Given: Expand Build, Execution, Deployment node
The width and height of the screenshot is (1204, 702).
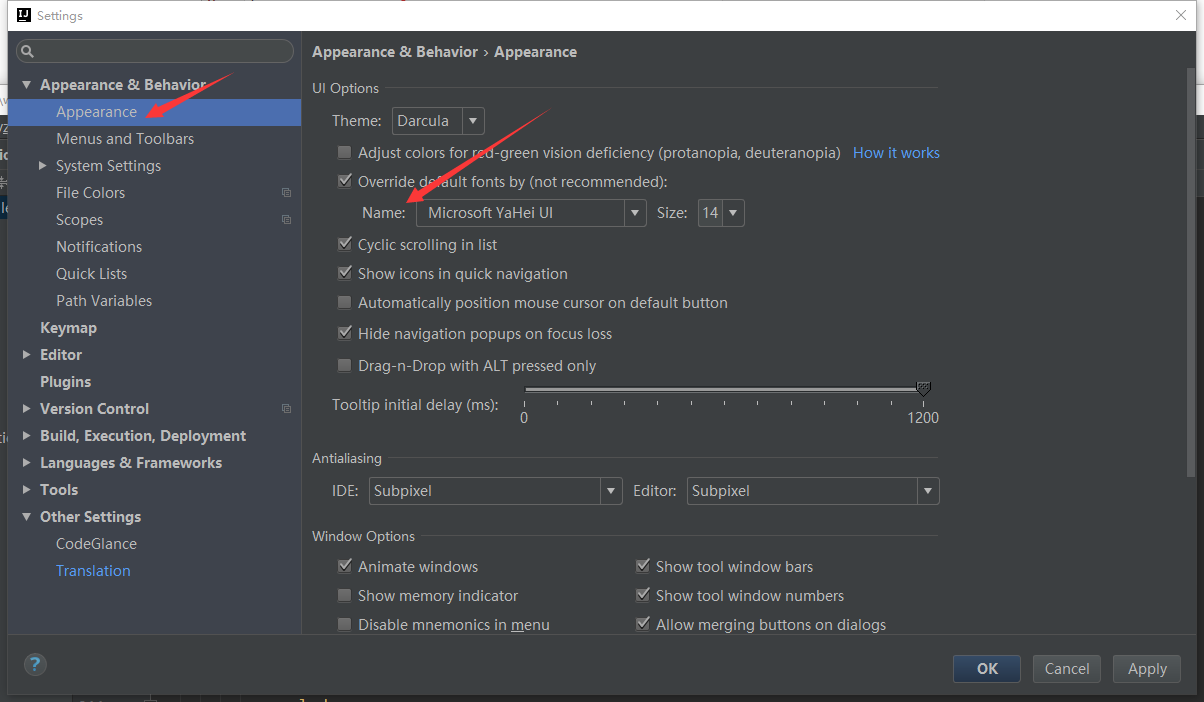Looking at the screenshot, I should click(27, 436).
